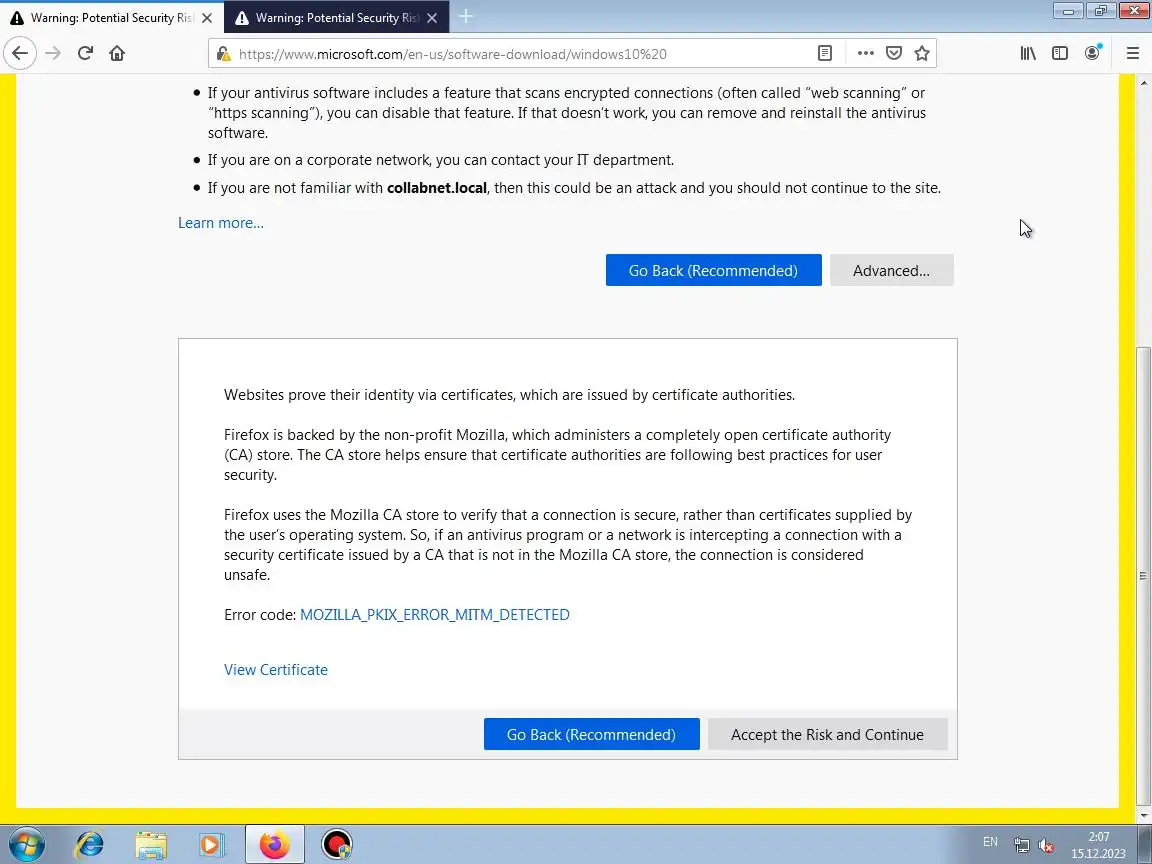
Task: Open MOZILLA_PKIX_ERROR_MITM_DETECTED error code link
Action: click(434, 615)
